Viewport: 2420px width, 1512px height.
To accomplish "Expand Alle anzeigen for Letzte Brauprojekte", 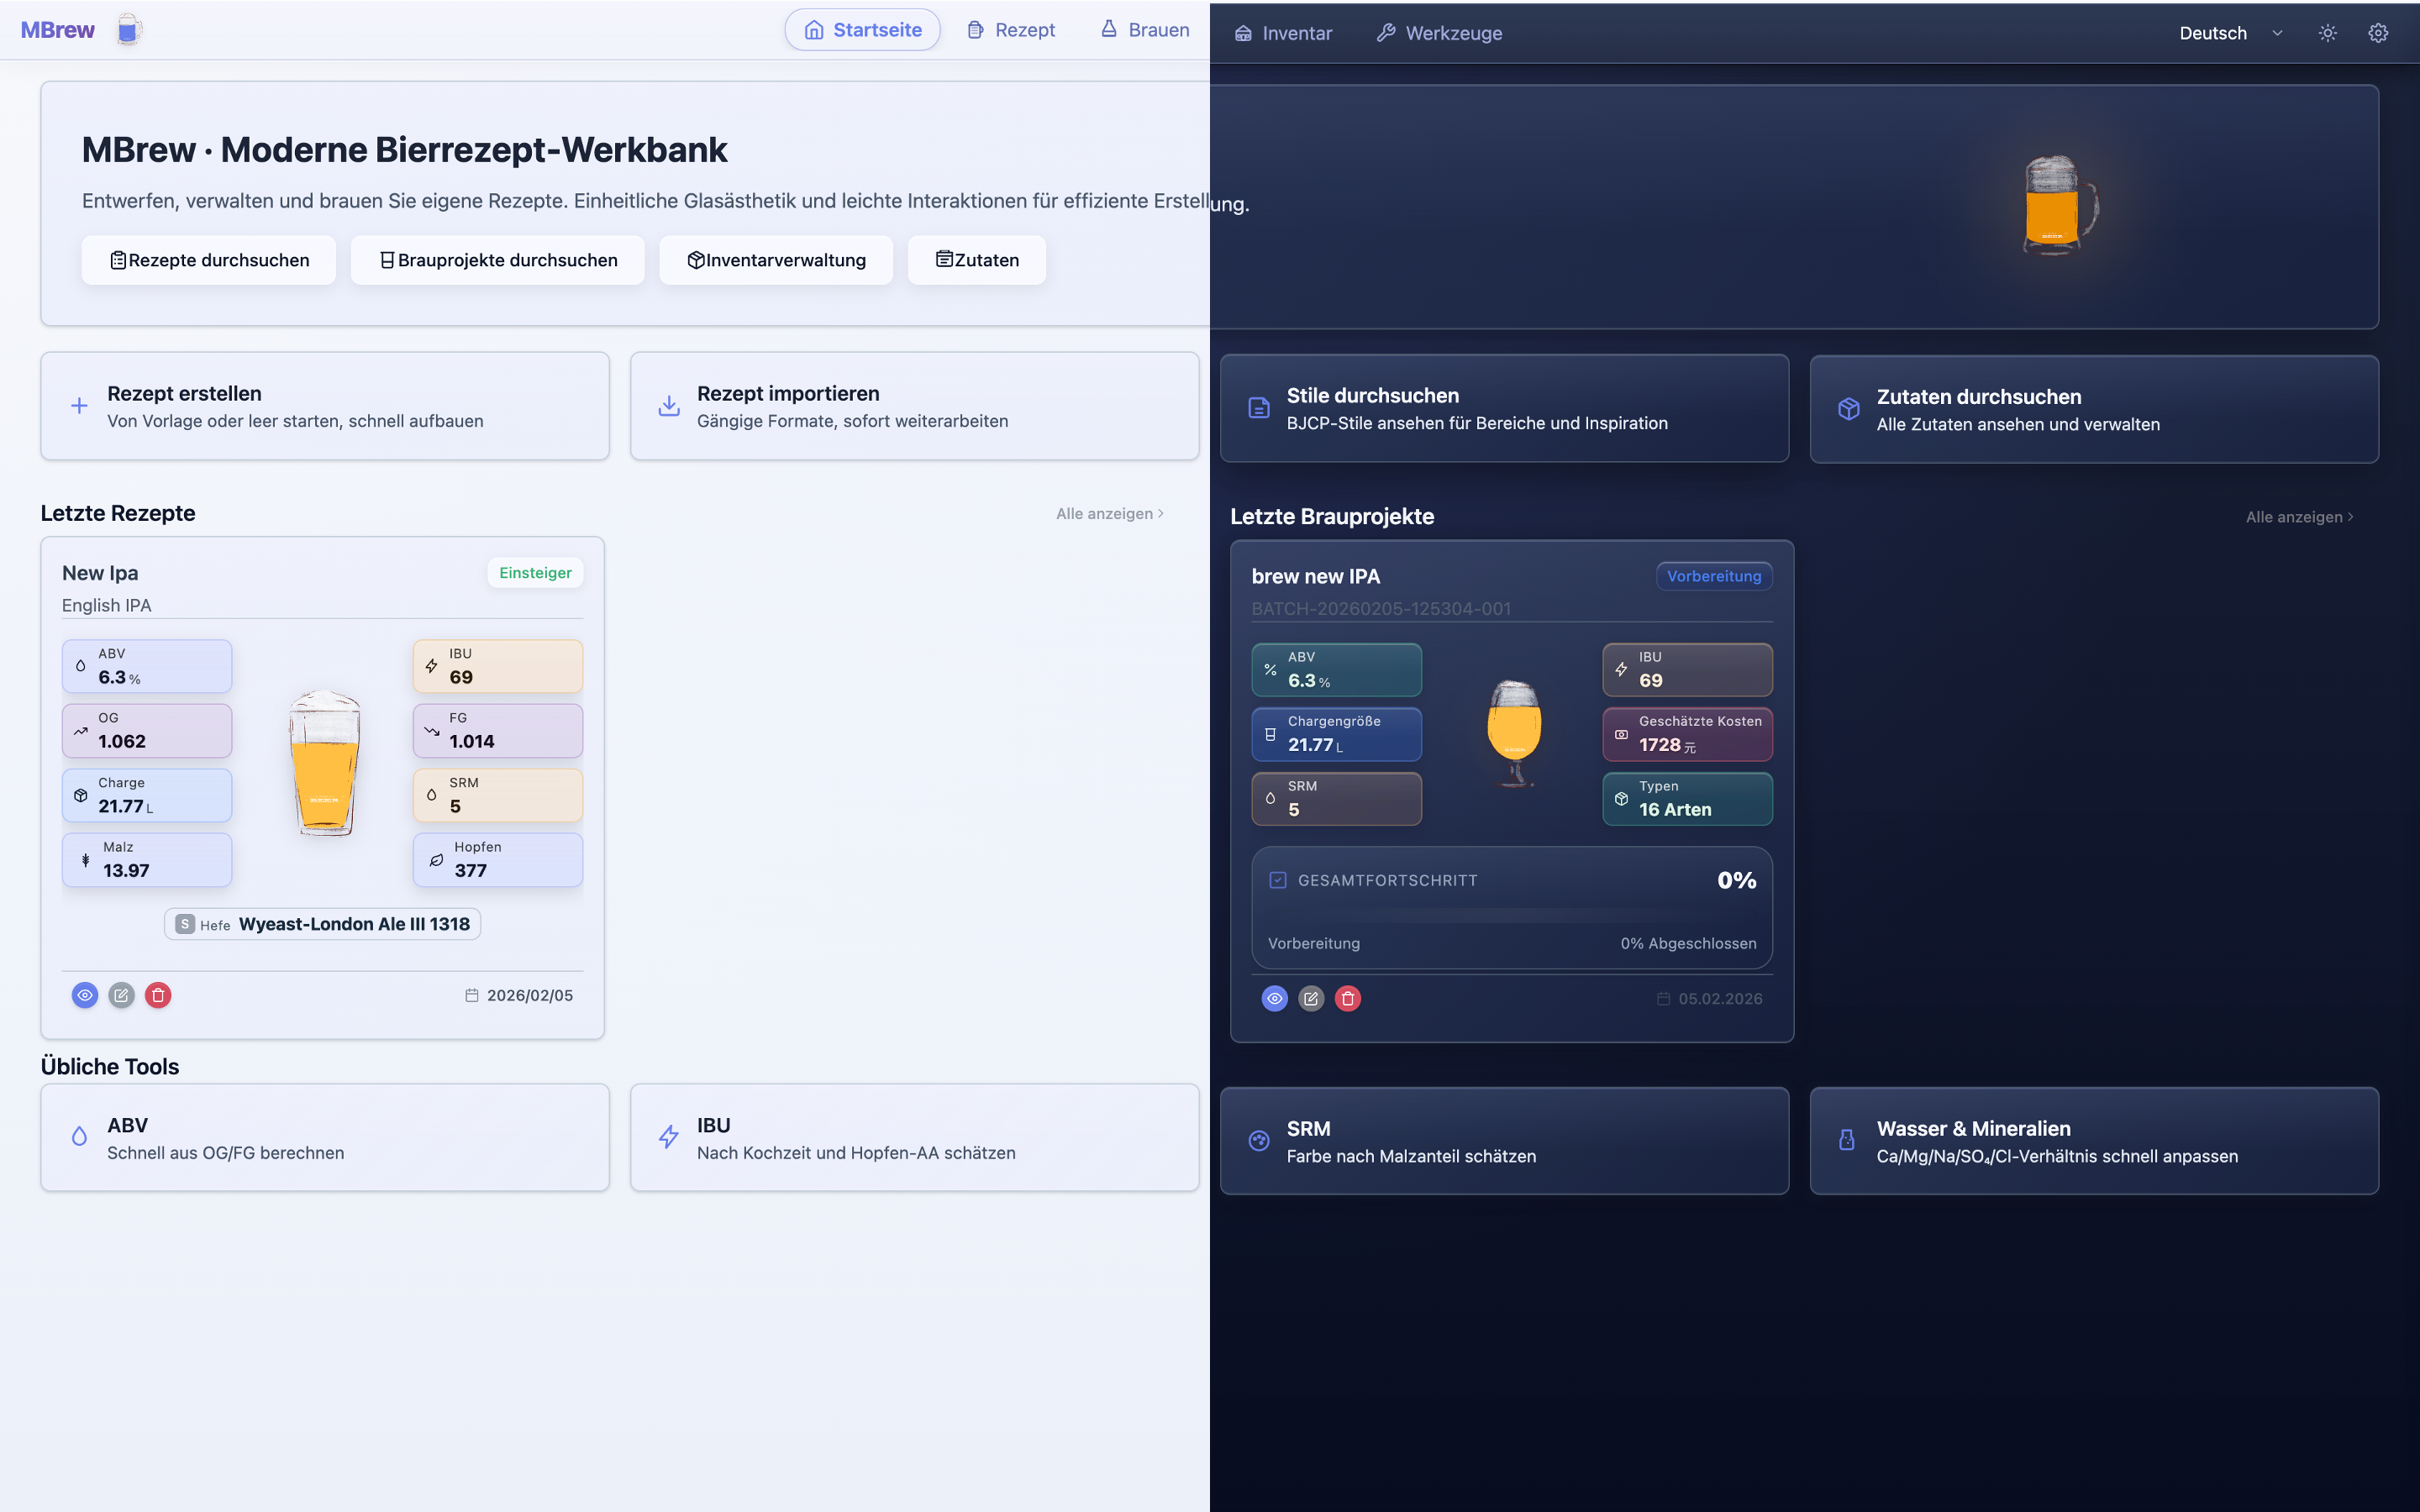I will click(x=2299, y=517).
